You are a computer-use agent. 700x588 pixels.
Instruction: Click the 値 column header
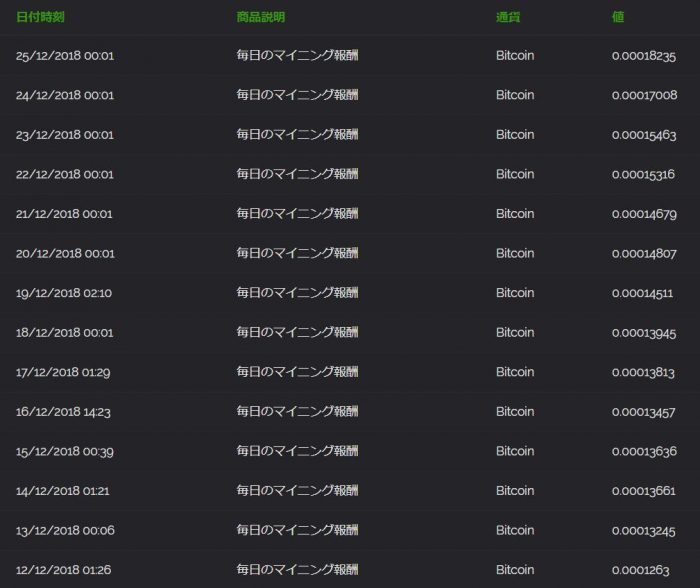618,17
